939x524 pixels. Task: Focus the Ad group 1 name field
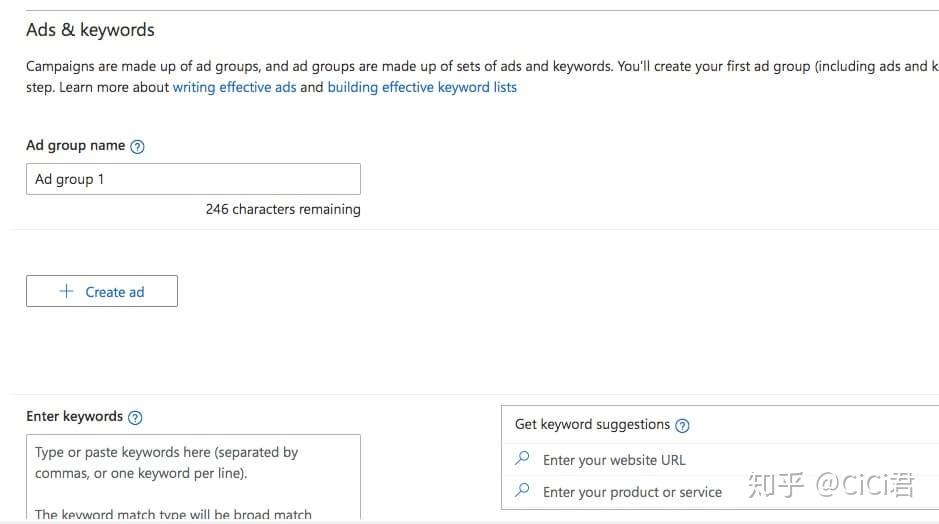click(193, 179)
